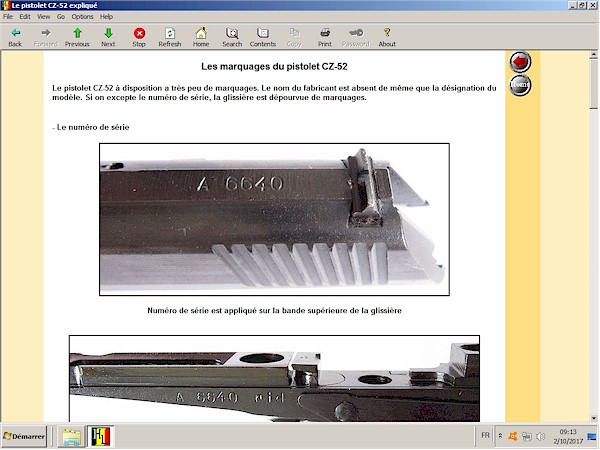Click the application icon in the title bar
600x450 pixels.
[x=5, y=5]
